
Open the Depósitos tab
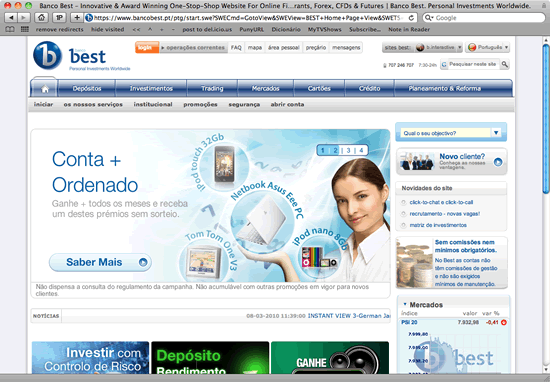click(87, 88)
